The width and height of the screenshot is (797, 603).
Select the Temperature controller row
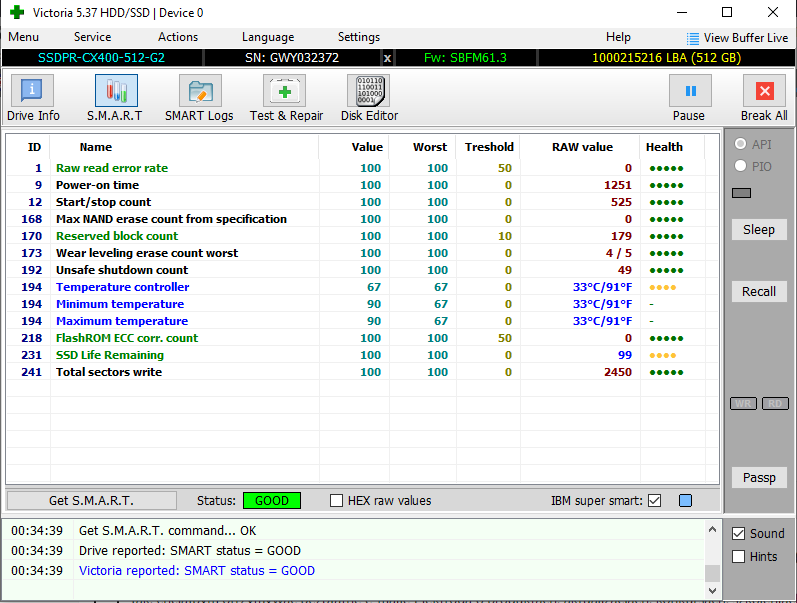tap(362, 287)
